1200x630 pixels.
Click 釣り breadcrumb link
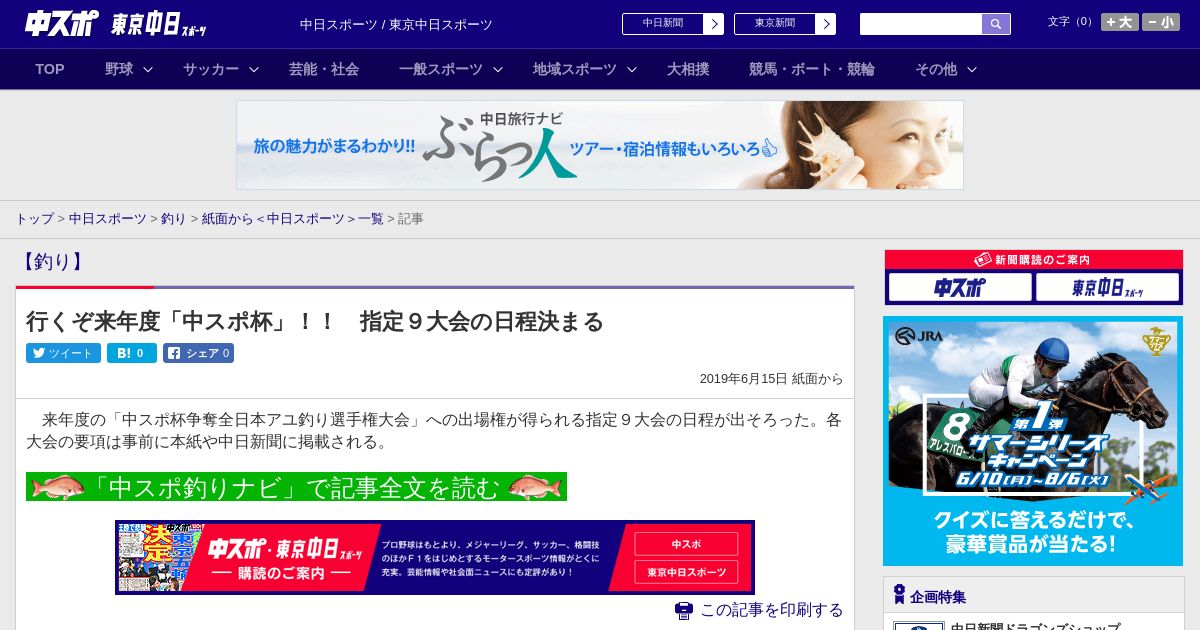coord(174,219)
